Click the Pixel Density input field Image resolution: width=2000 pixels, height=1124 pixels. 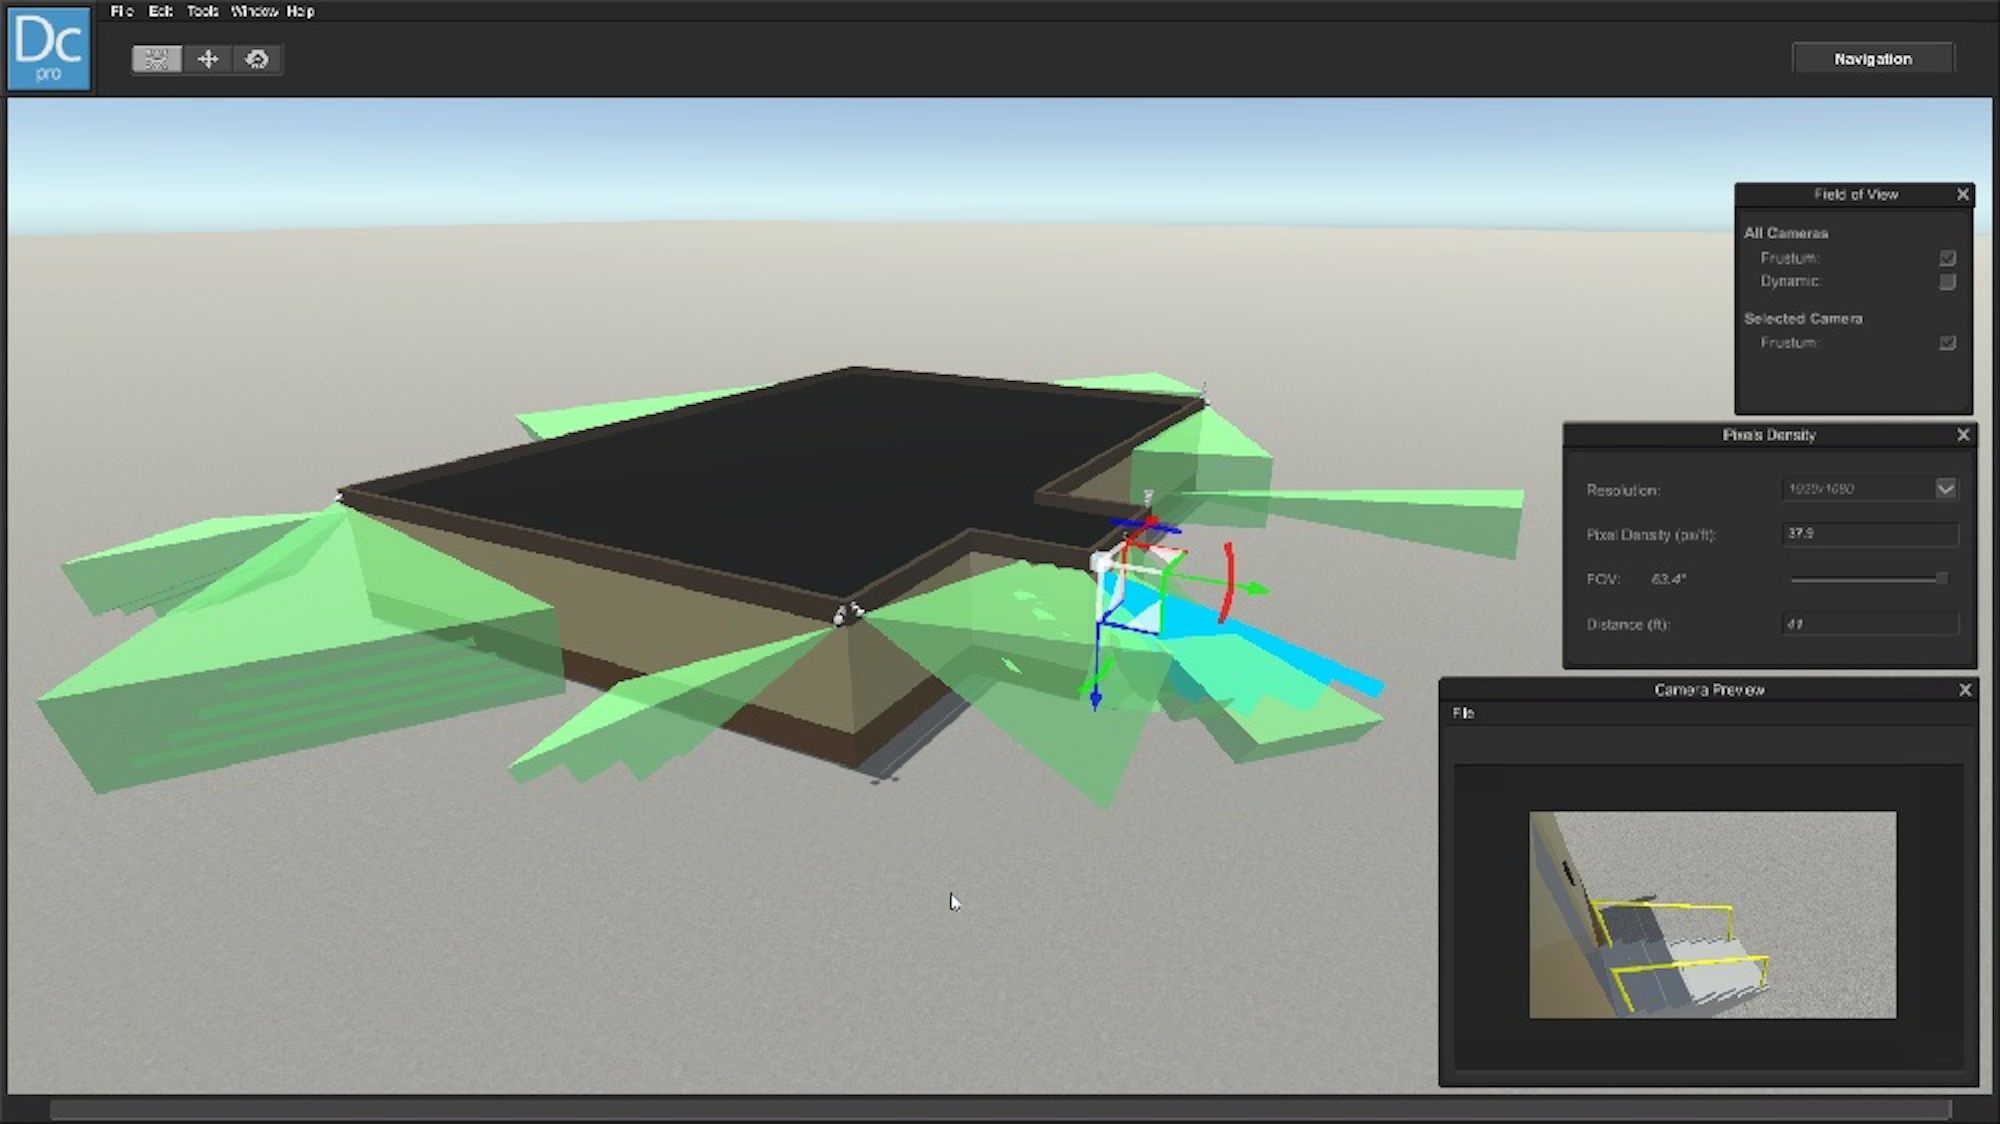click(1869, 534)
